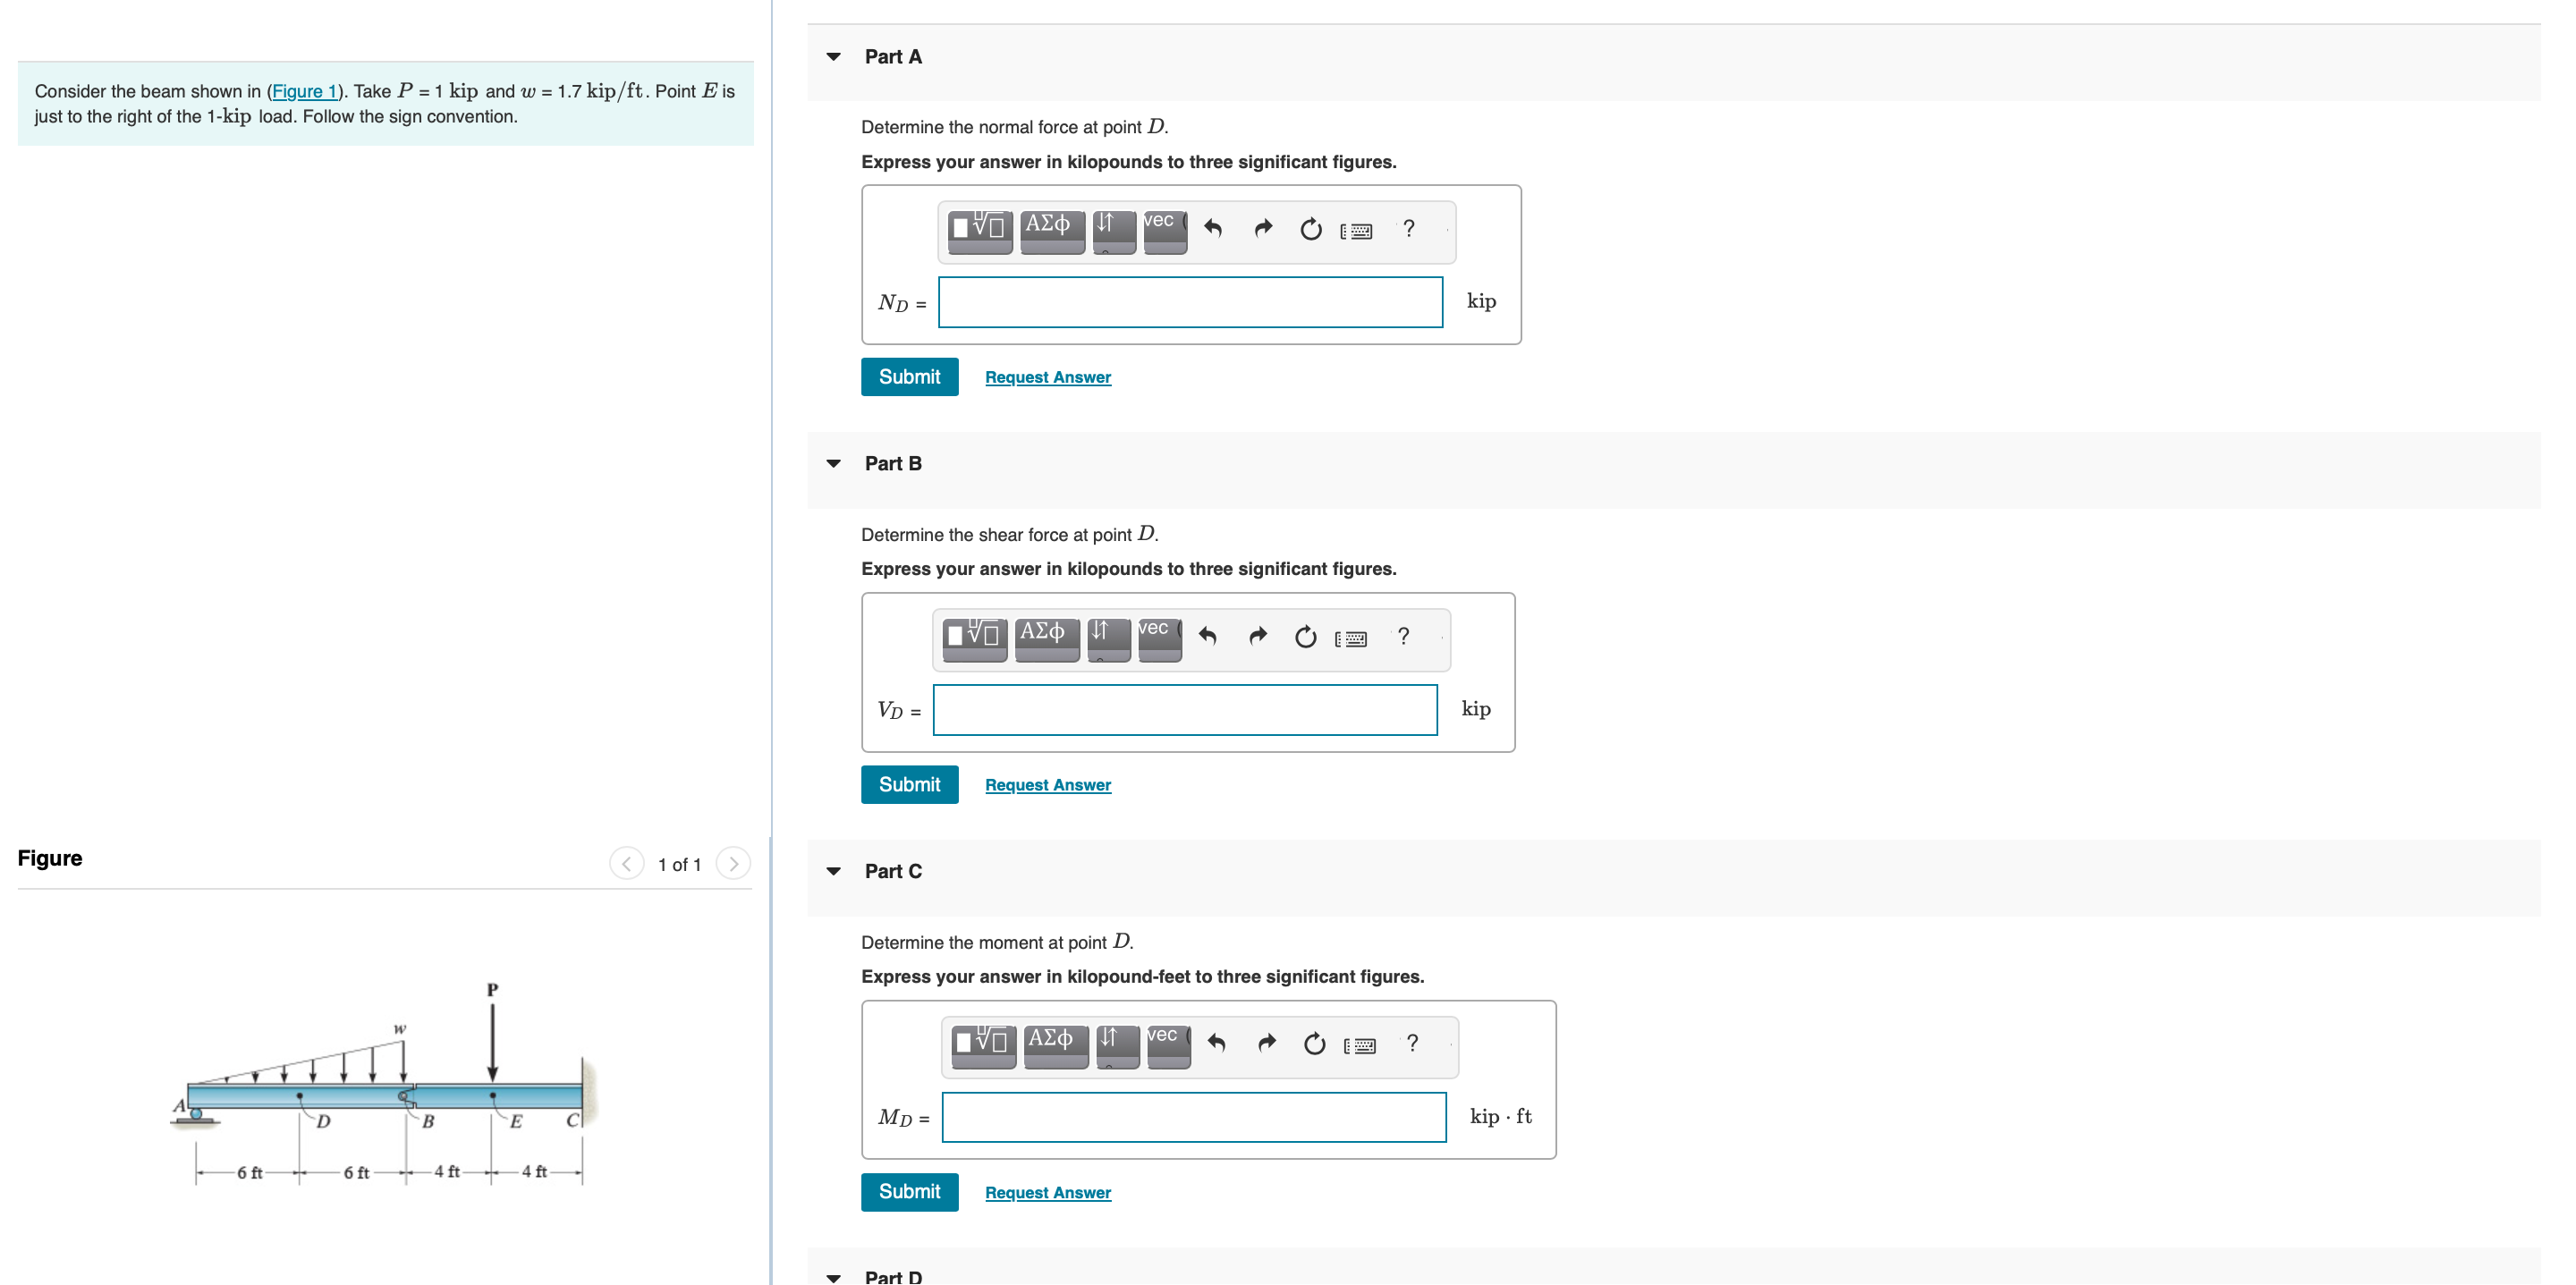Click Request Answer link for Part C
Viewport: 2576px width, 1285px height.
click(x=1048, y=1193)
